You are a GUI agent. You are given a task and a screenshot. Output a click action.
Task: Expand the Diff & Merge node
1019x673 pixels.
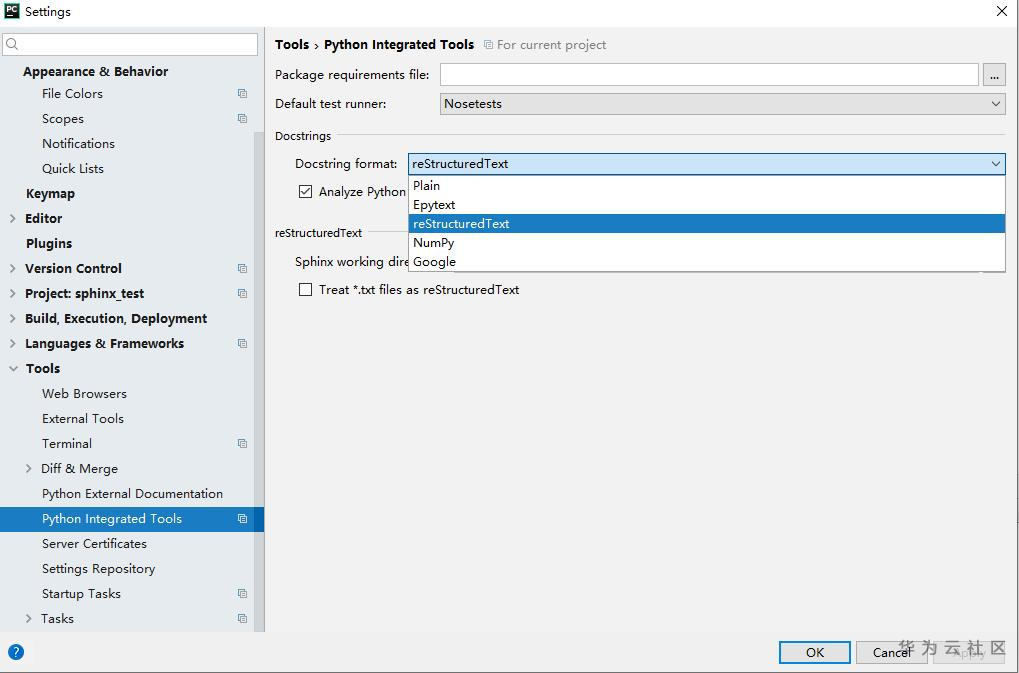pos(29,469)
